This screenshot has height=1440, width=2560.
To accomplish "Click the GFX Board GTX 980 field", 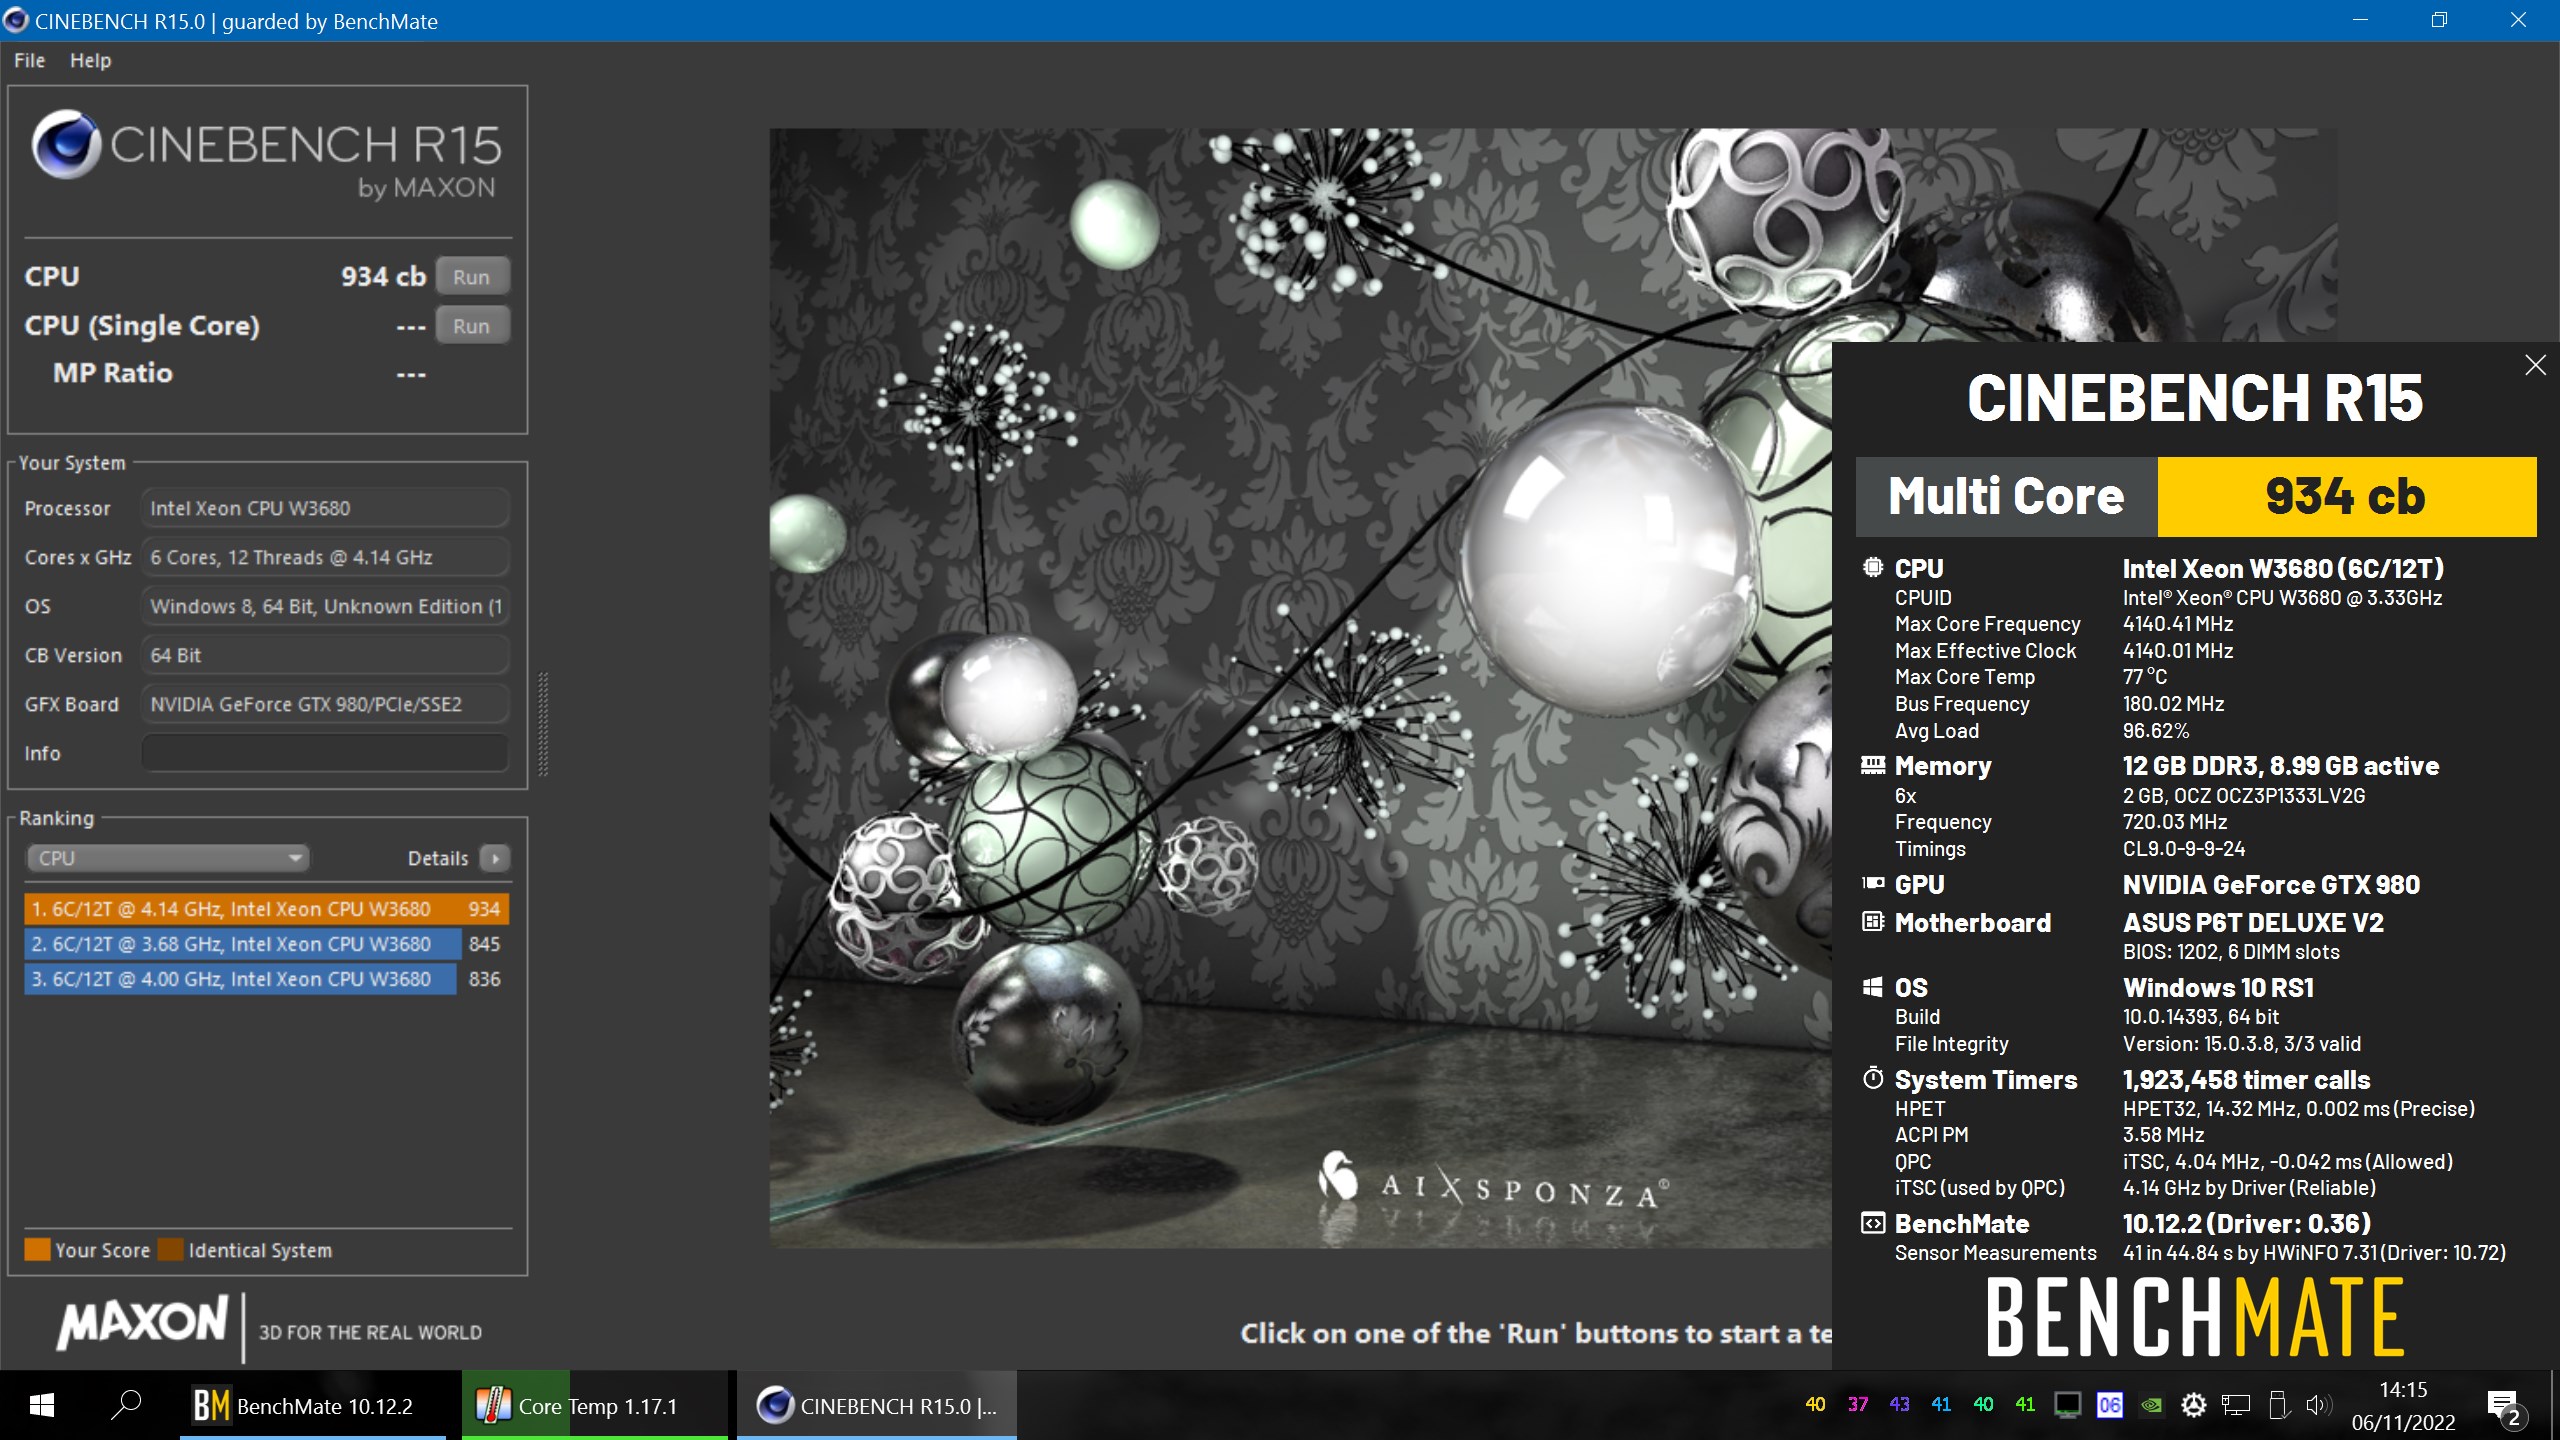I will coord(325,704).
